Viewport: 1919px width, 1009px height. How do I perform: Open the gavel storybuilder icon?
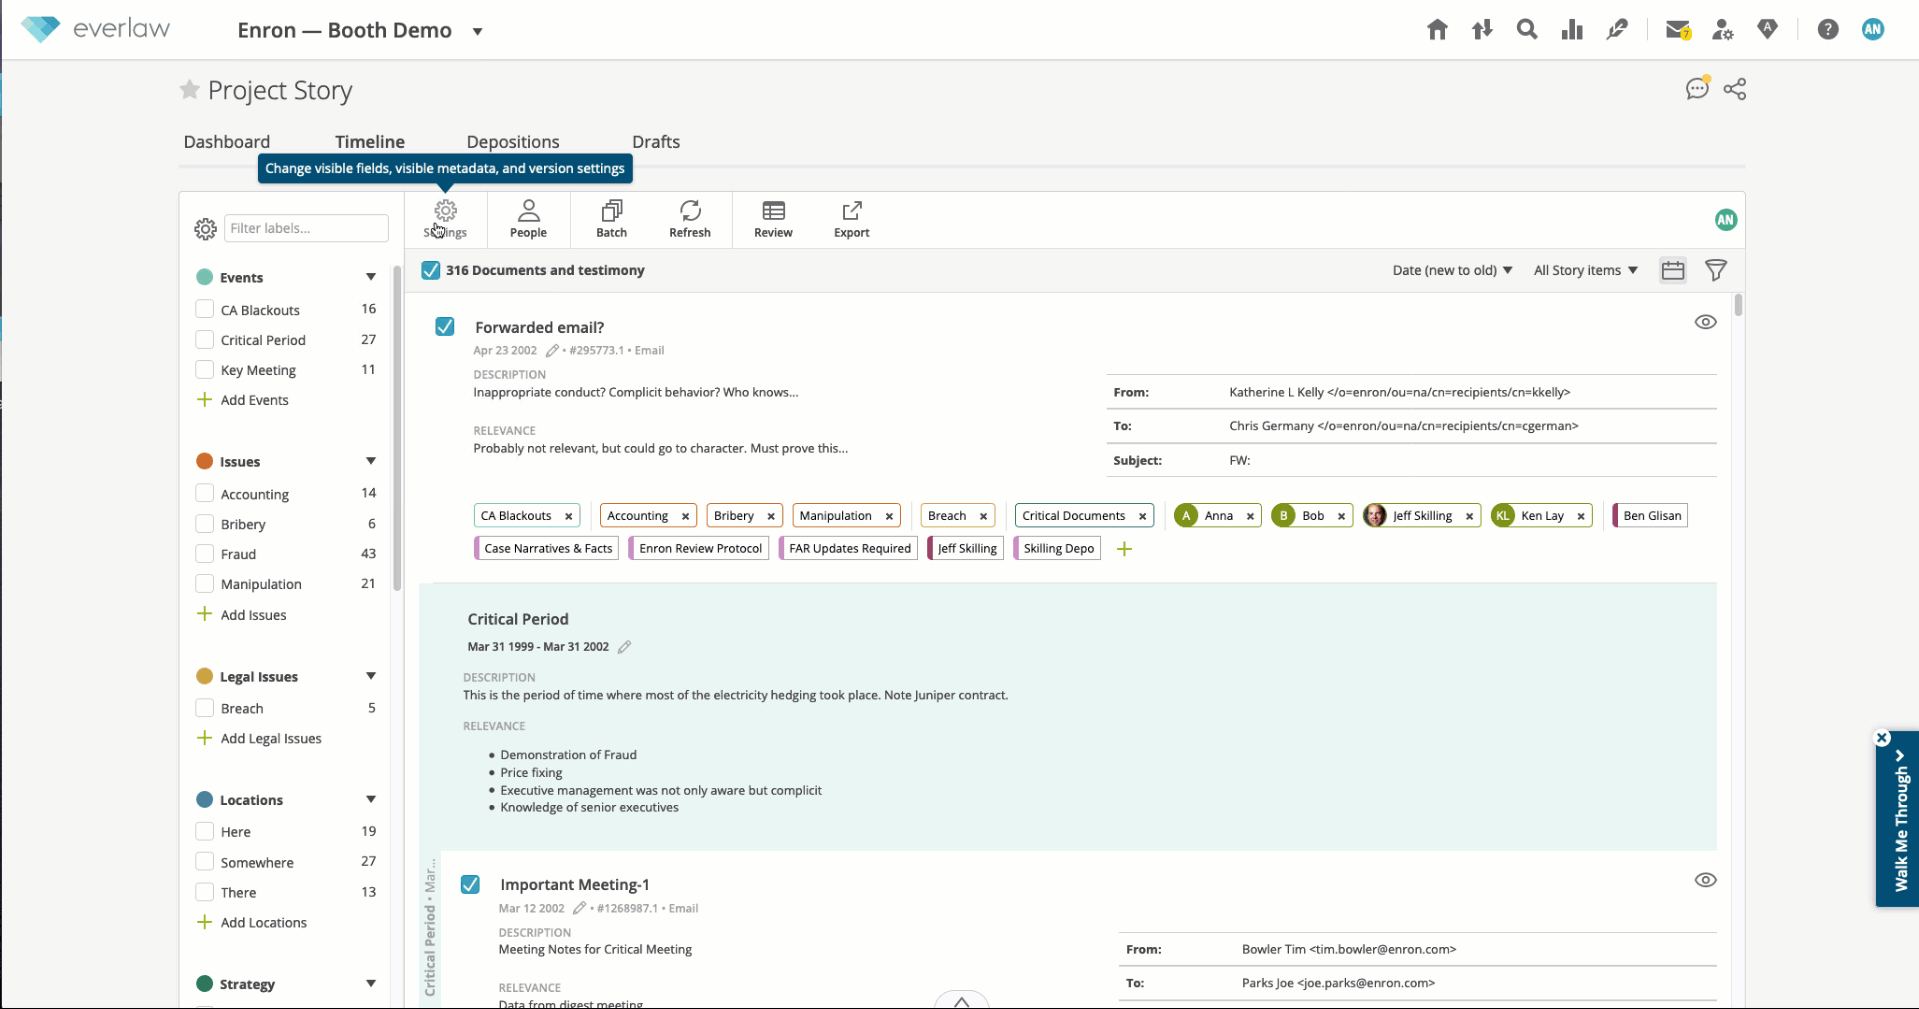tap(1617, 30)
